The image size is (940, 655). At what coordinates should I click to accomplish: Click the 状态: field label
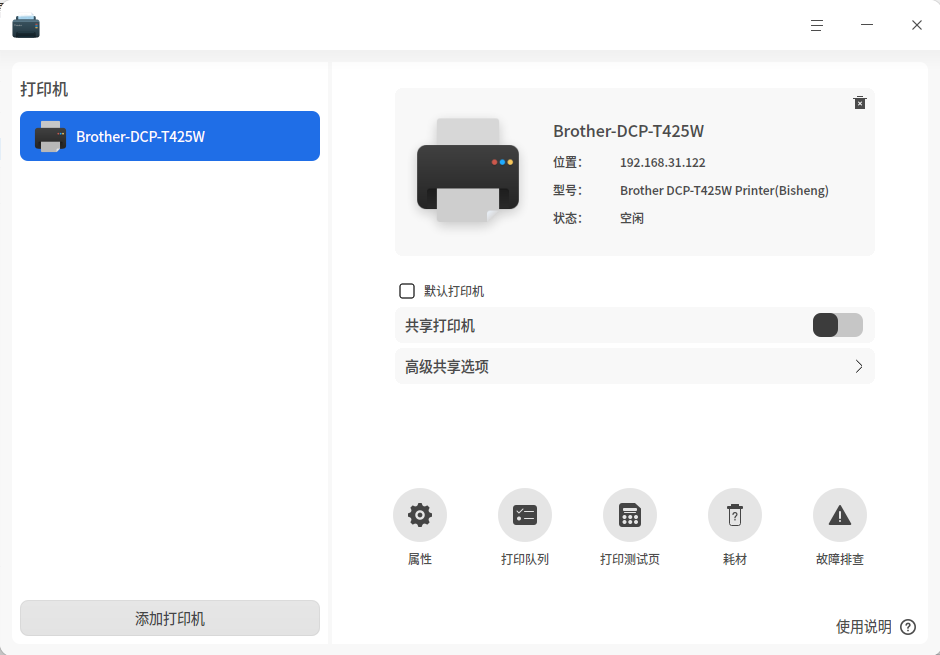click(x=567, y=218)
